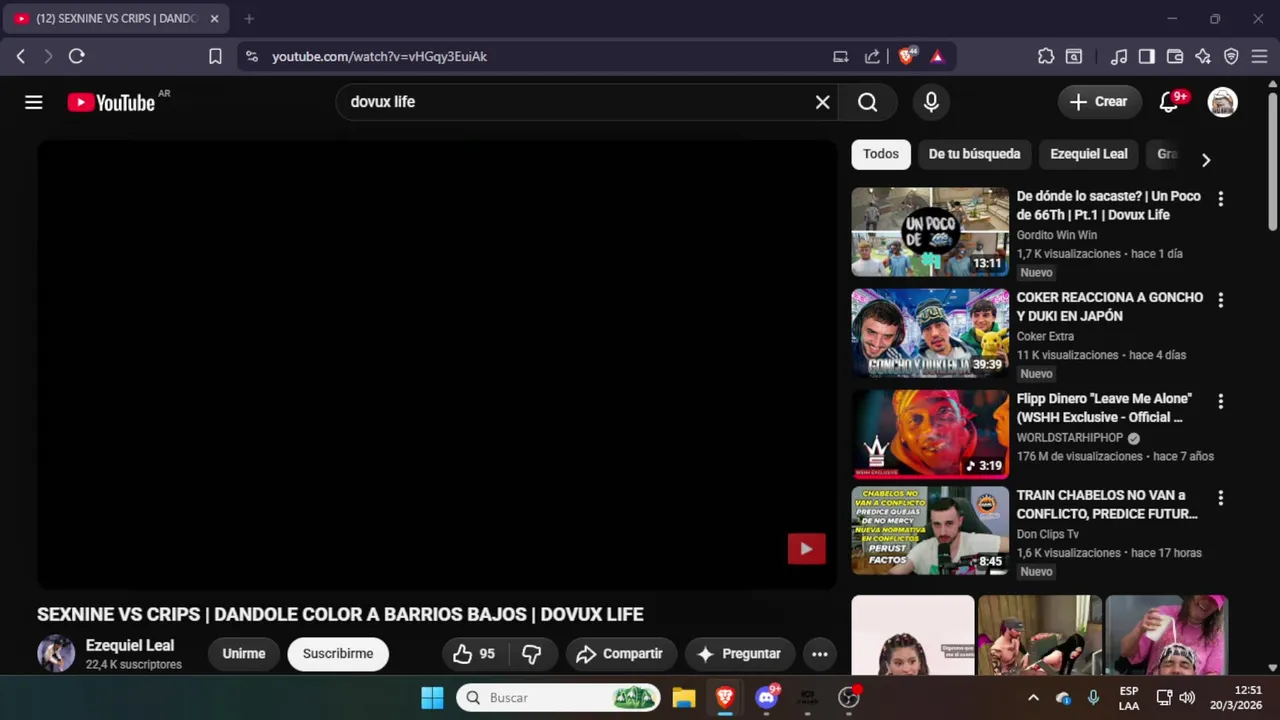1280x720 pixels.
Task: Share the video using Compartir
Action: (620, 654)
